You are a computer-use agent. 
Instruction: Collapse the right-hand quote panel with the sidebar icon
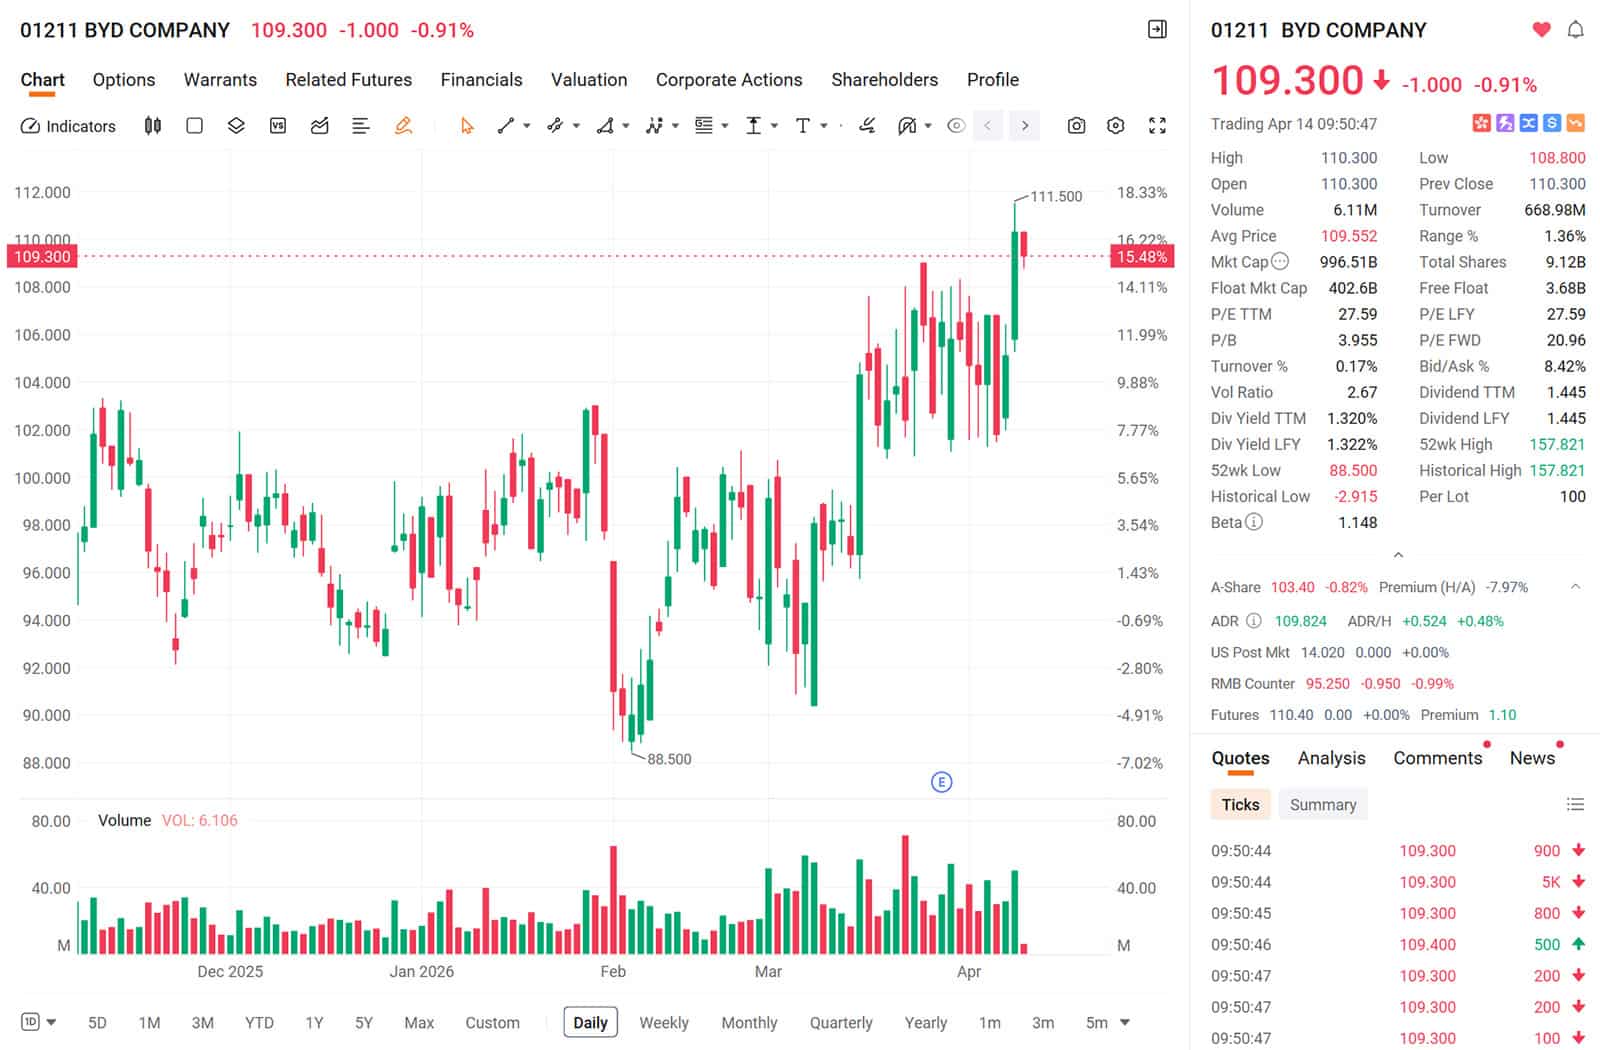(x=1157, y=30)
